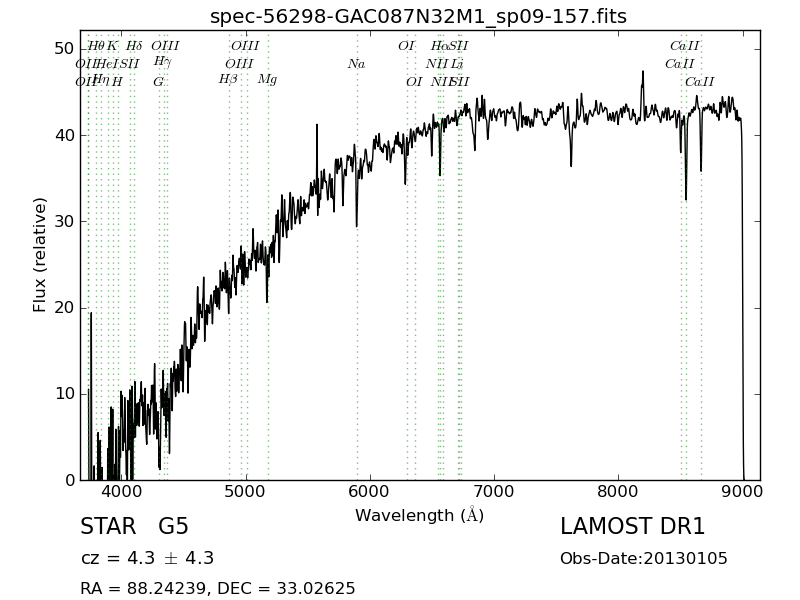Screen dimensions: 800x600
Task: Click the x-axis tick label 7000
Action: click(x=494, y=491)
